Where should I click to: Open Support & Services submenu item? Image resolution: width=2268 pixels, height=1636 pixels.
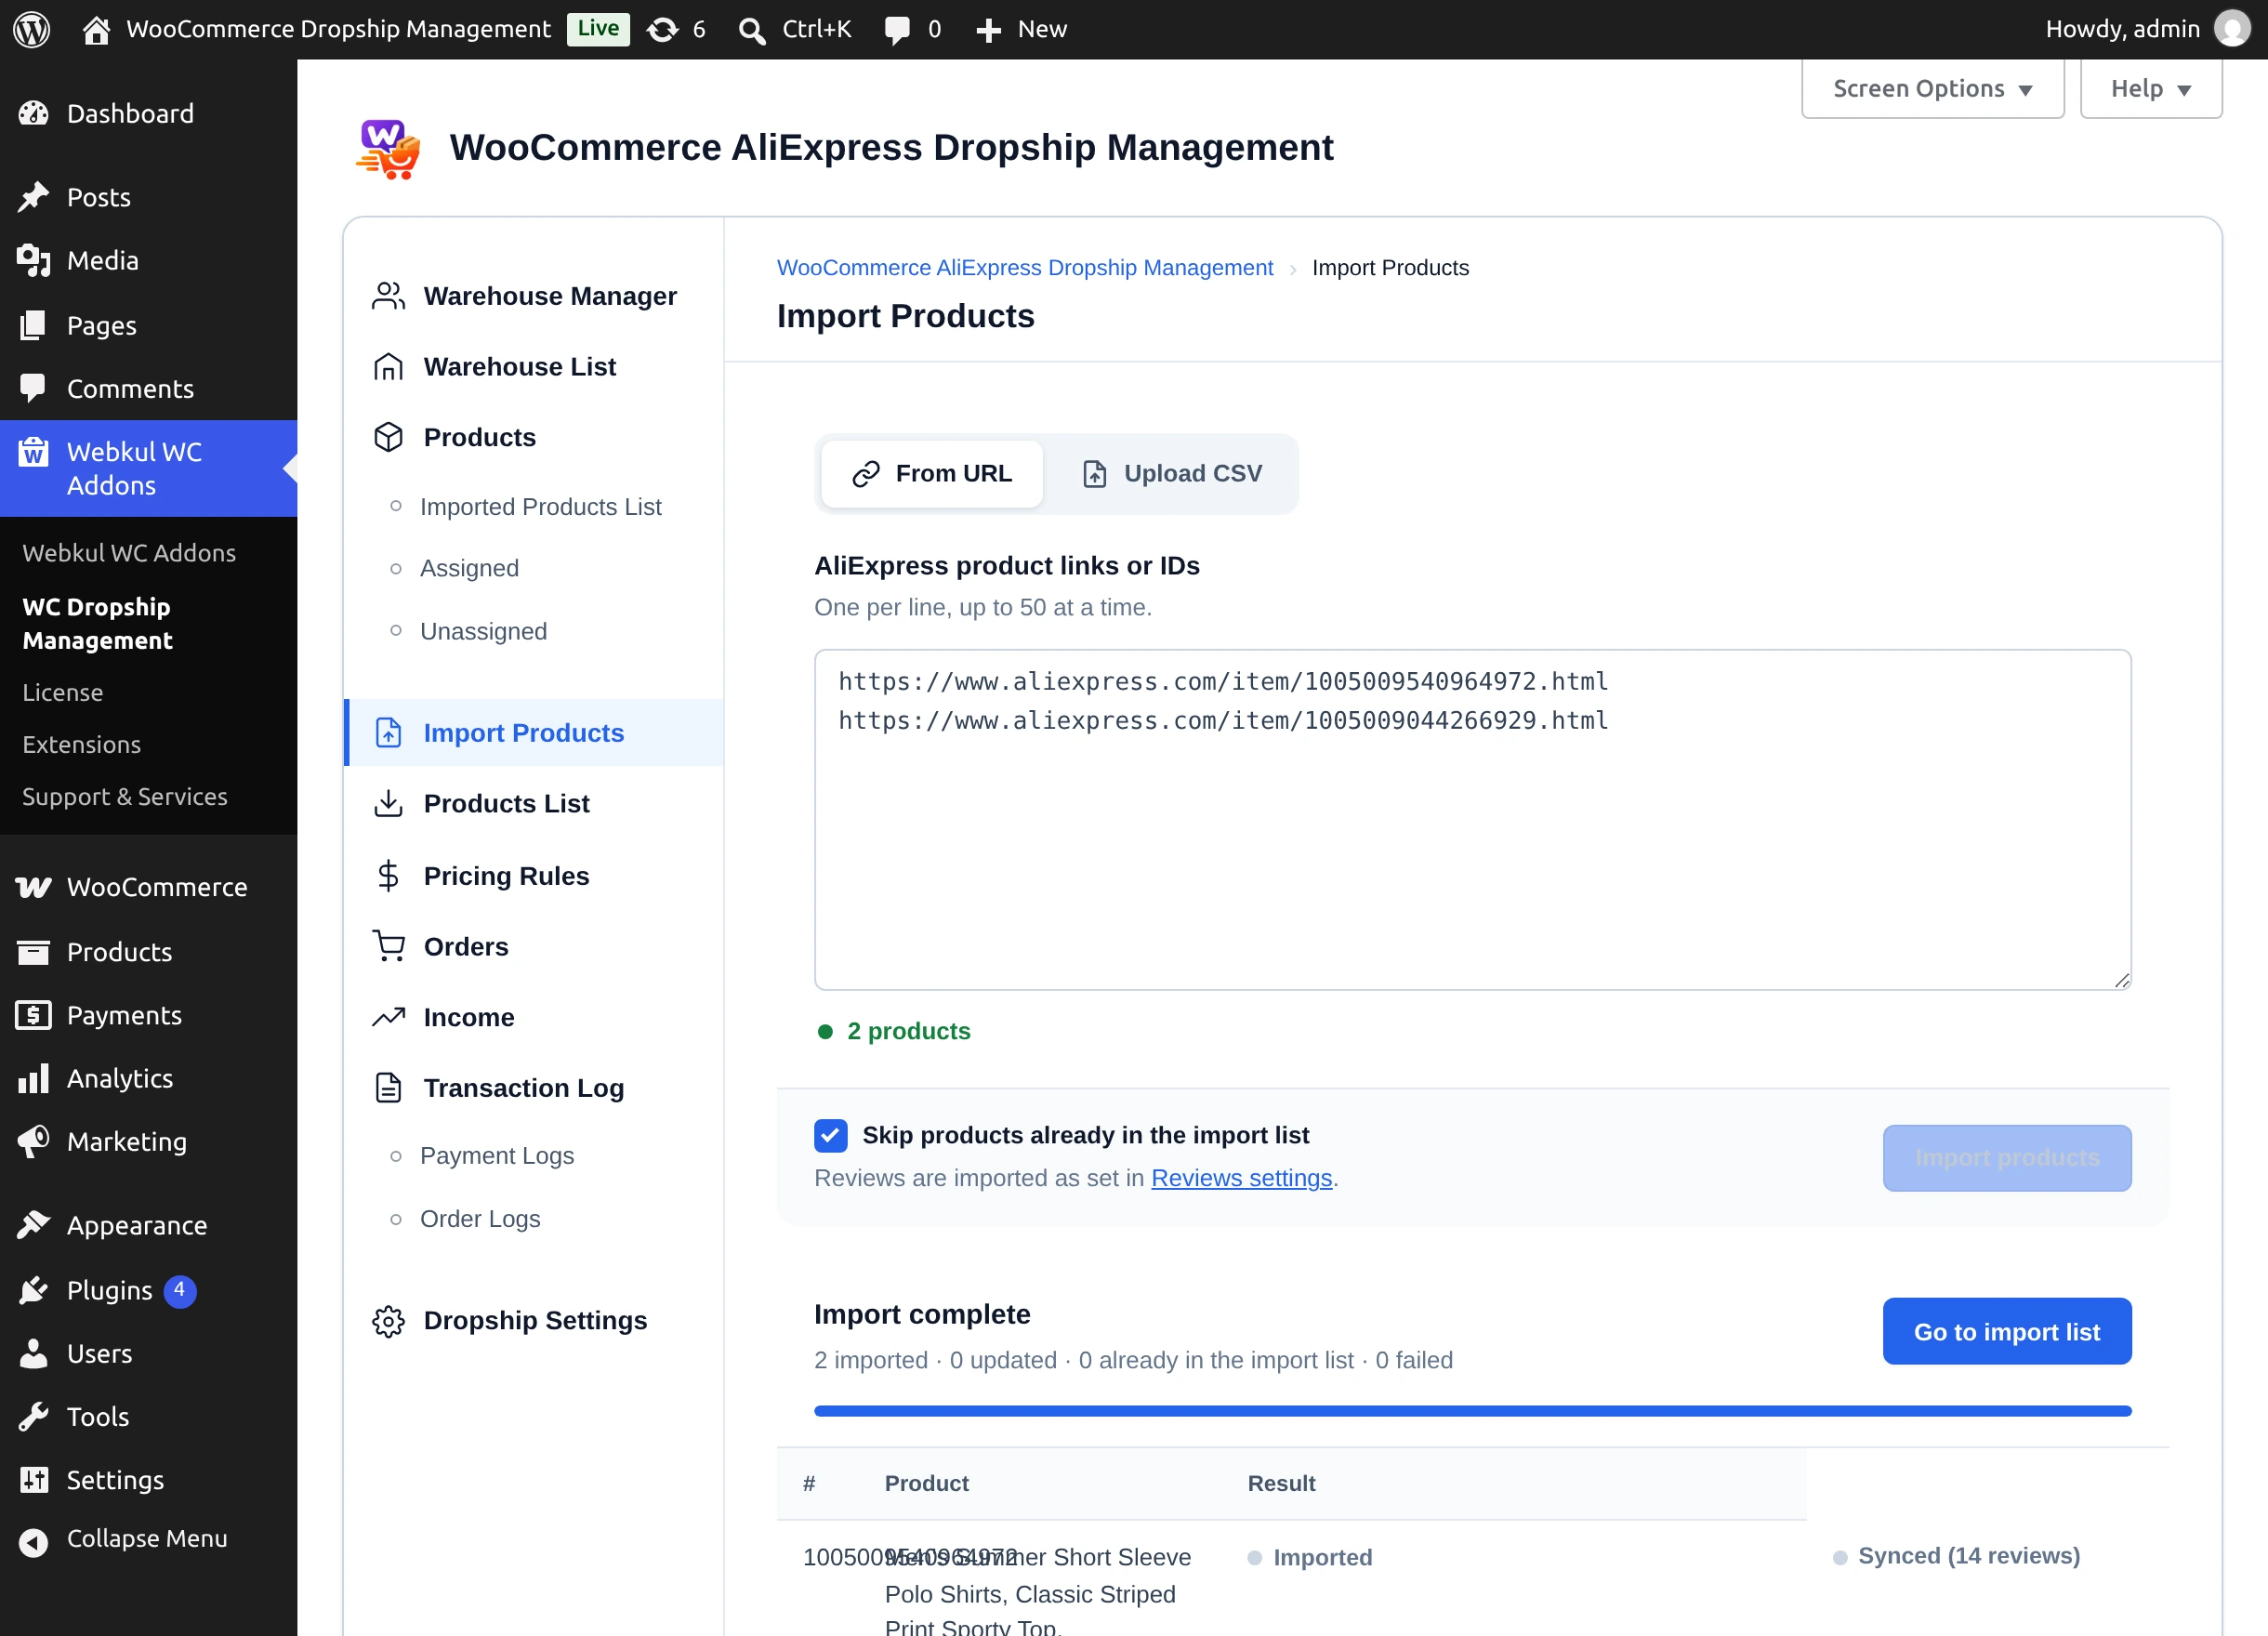tap(125, 796)
